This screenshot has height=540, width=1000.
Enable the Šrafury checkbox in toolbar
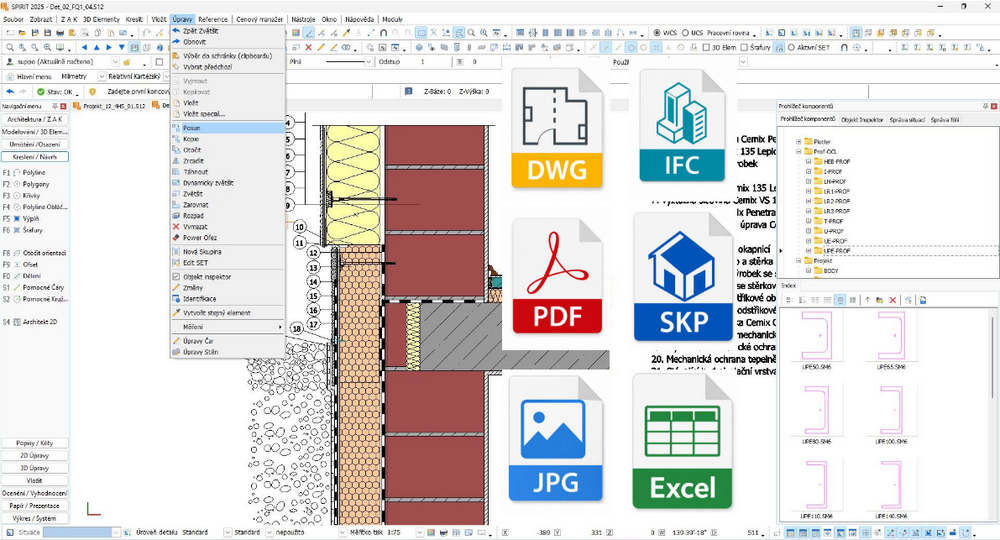pos(744,47)
